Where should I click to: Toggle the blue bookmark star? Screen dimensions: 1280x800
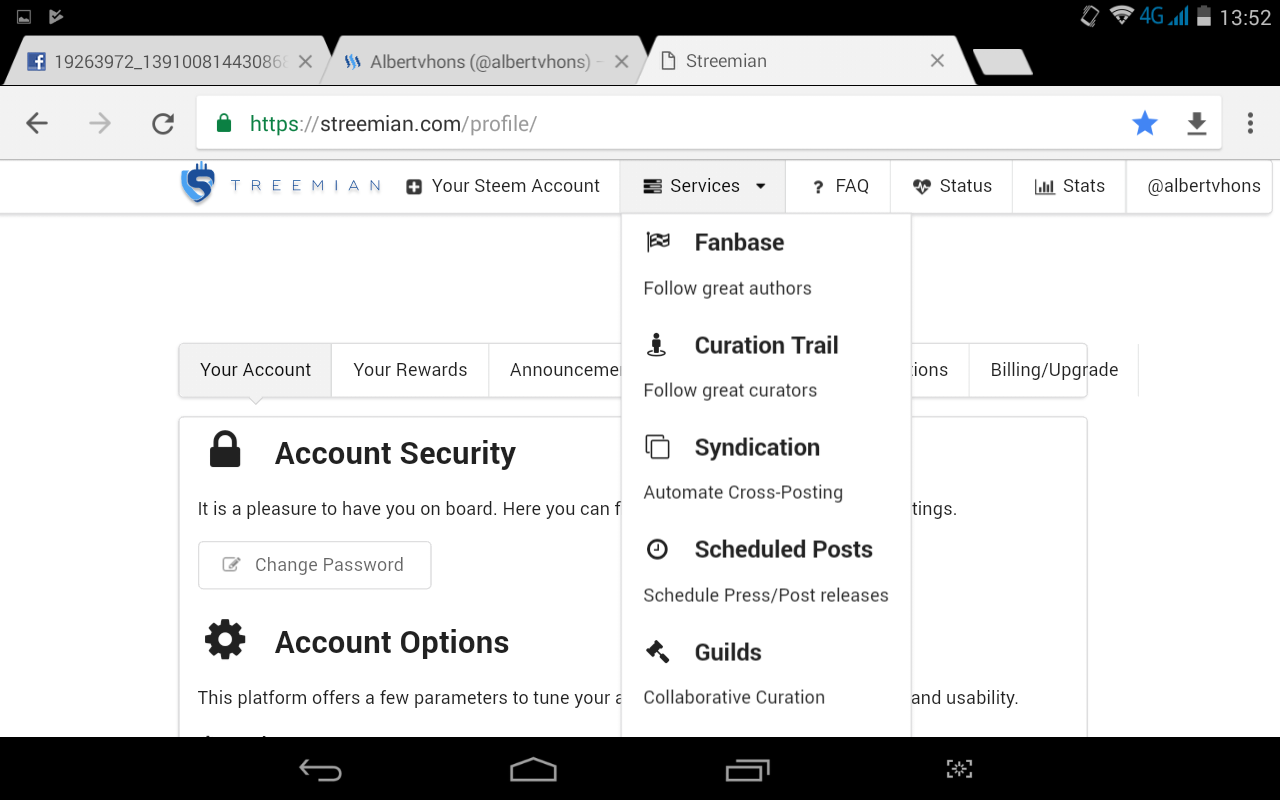click(1145, 123)
